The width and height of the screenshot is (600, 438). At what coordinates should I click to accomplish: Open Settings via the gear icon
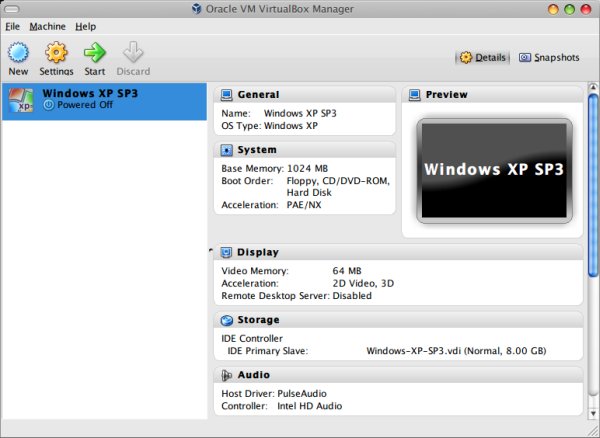point(56,52)
